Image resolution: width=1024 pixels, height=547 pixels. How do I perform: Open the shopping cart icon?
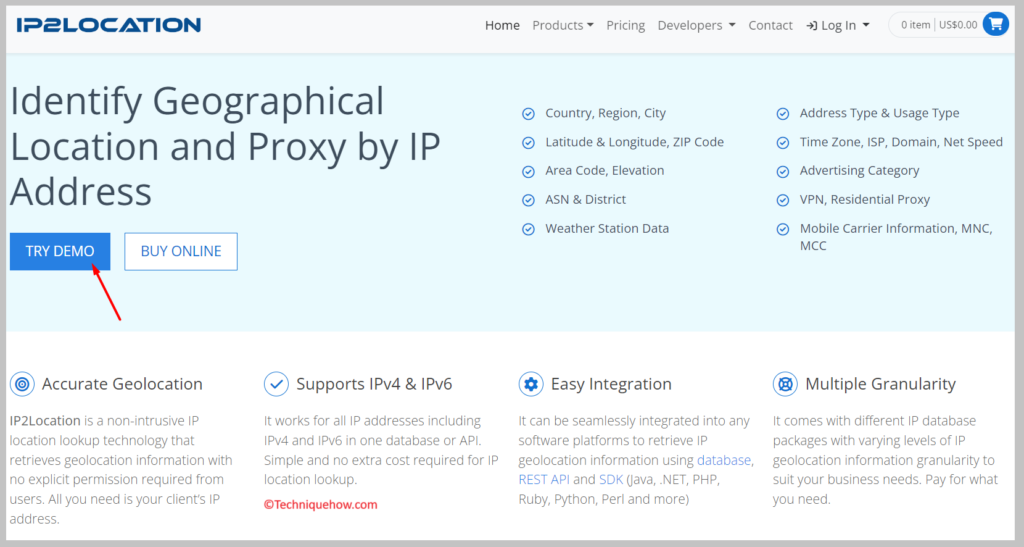point(995,25)
